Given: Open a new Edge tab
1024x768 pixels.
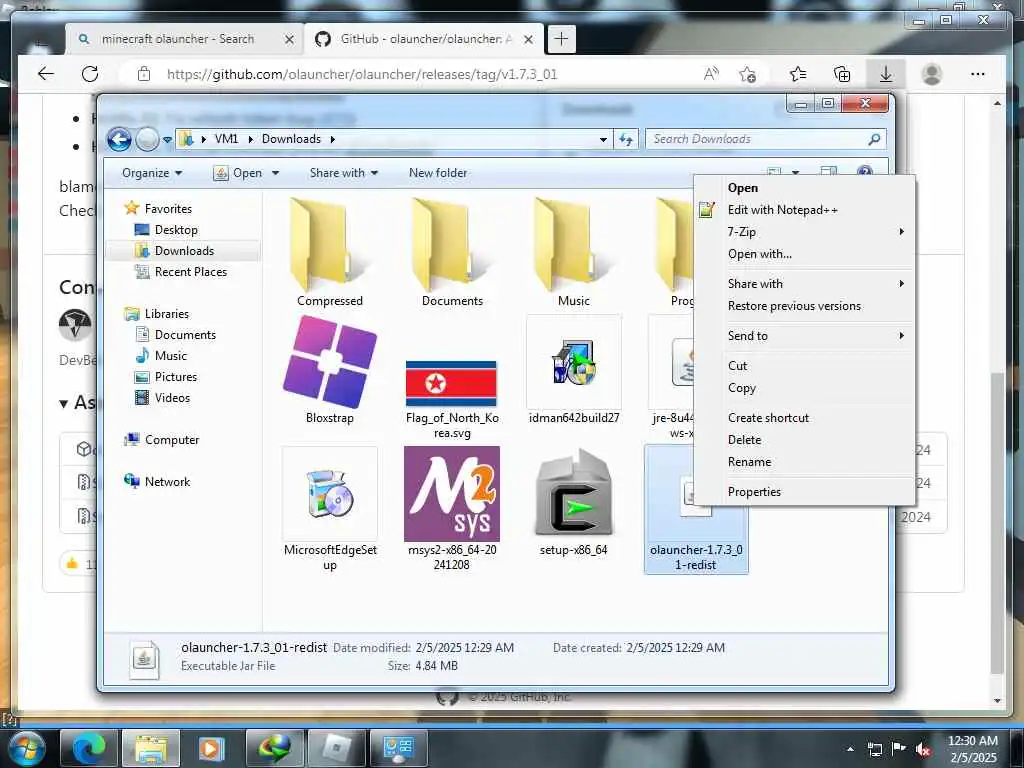Looking at the screenshot, I should tap(561, 39).
